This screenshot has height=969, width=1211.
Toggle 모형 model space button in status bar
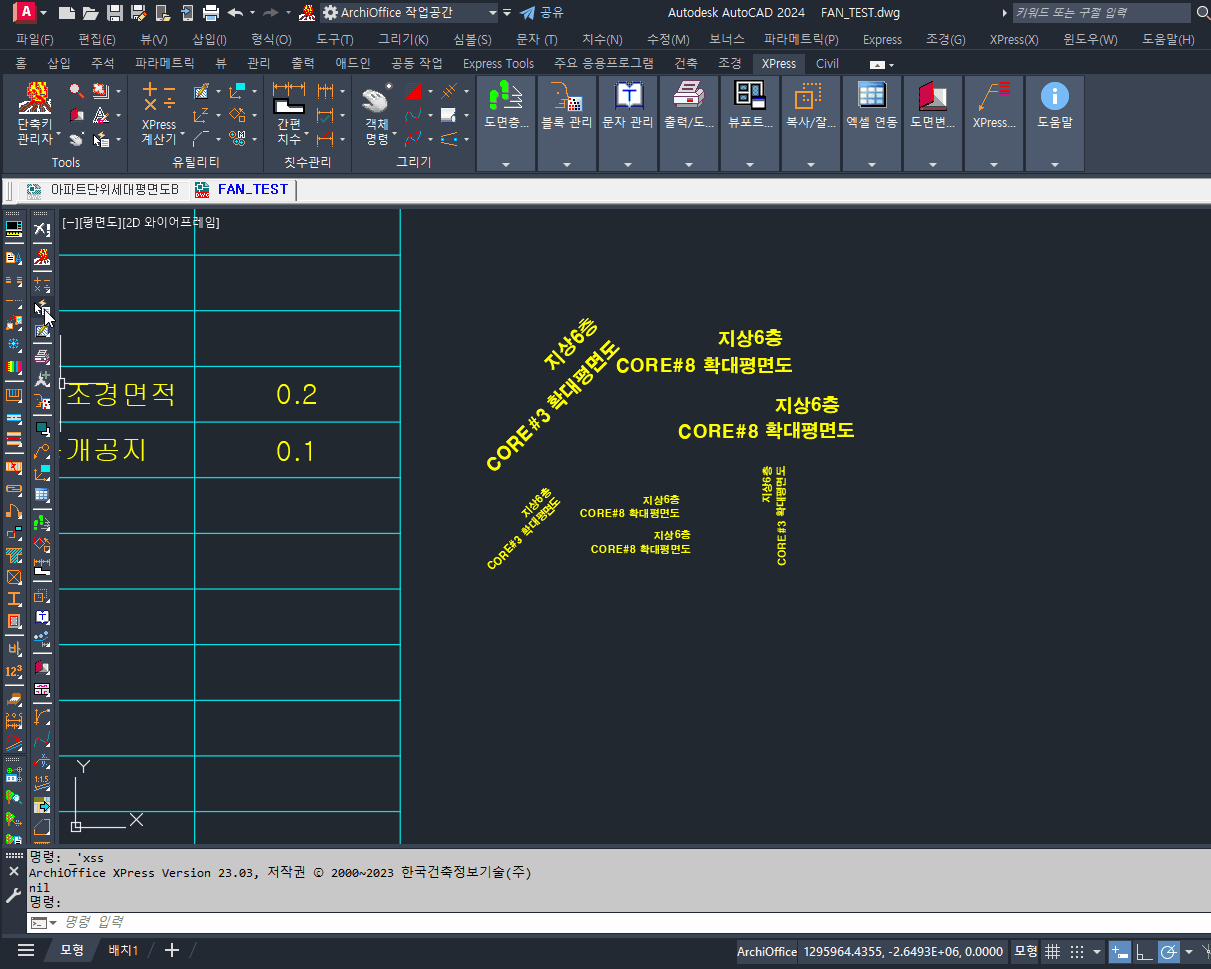pyautogui.click(x=1026, y=951)
